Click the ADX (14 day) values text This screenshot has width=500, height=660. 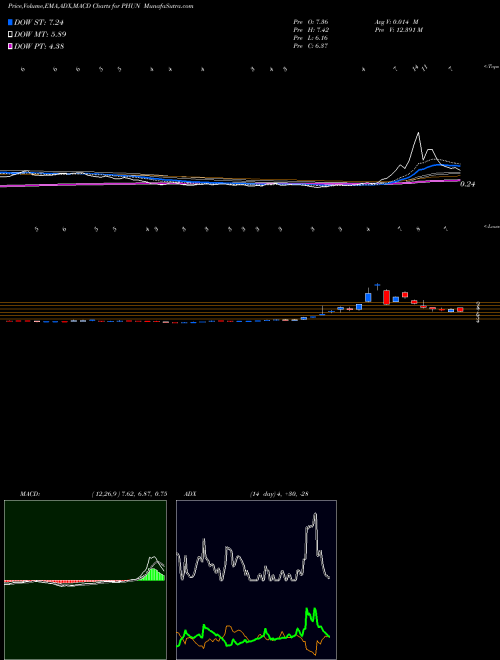click(x=279, y=493)
